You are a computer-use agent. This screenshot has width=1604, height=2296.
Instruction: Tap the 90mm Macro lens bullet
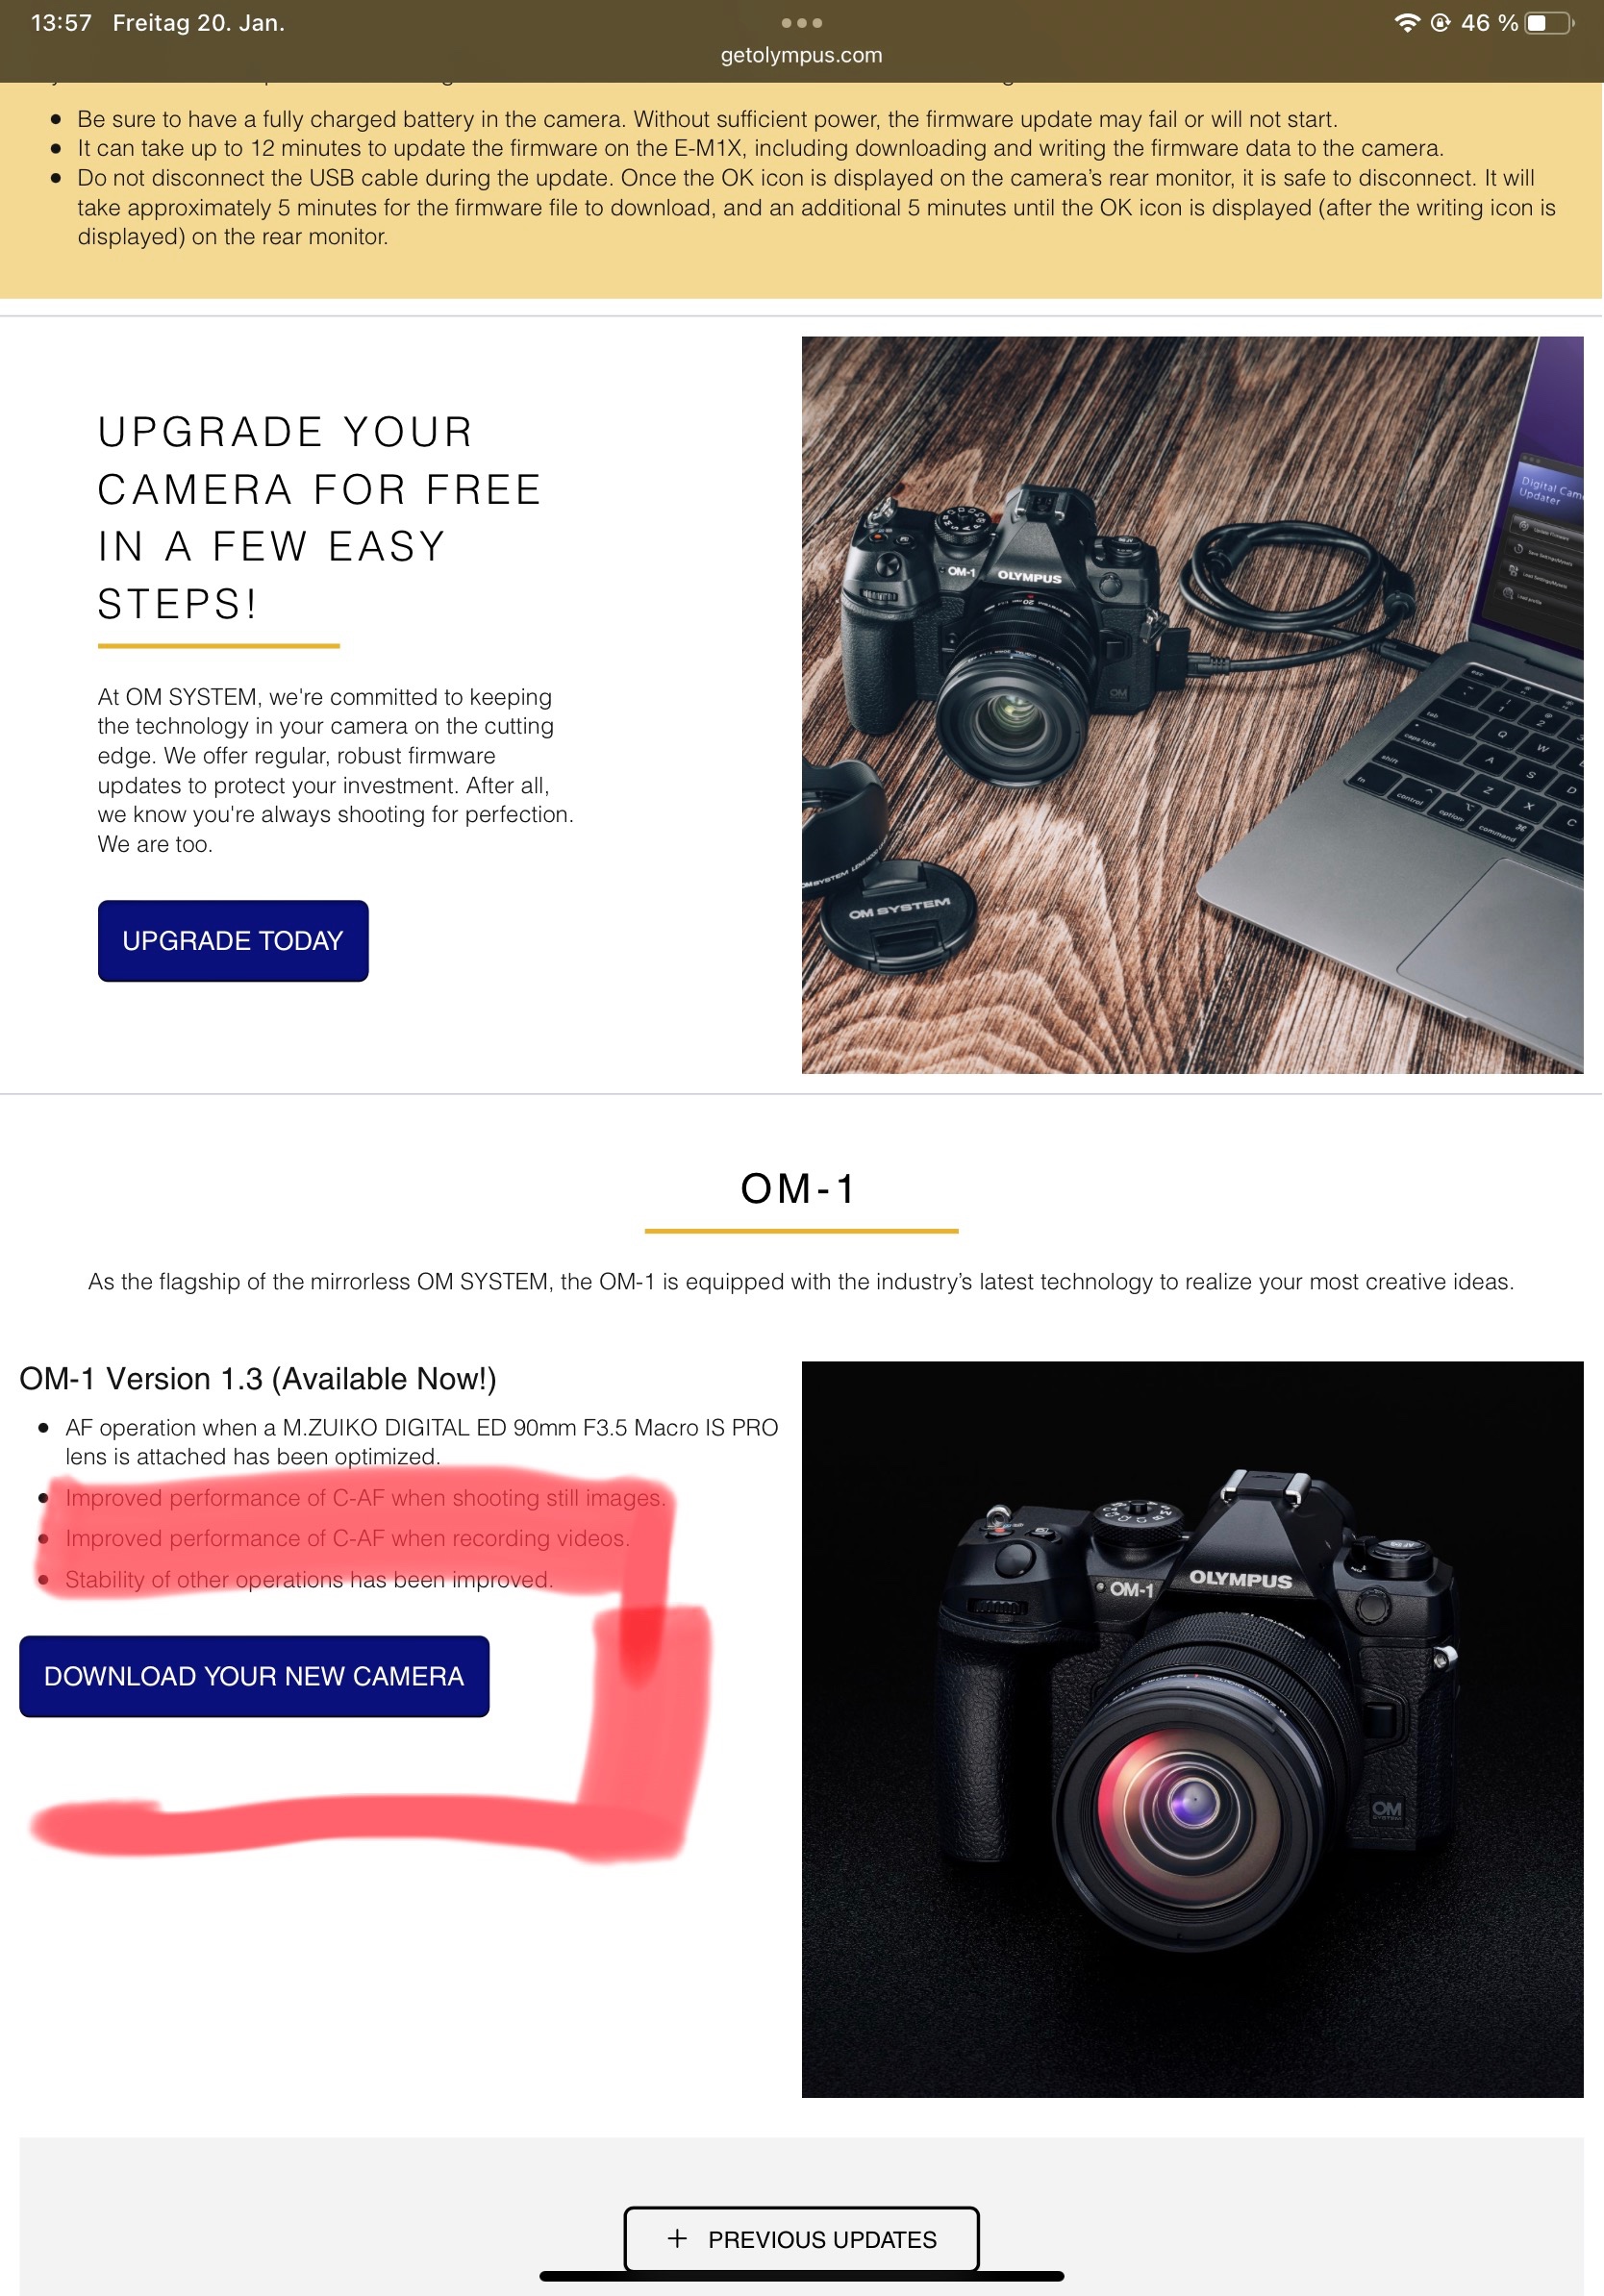click(421, 1442)
